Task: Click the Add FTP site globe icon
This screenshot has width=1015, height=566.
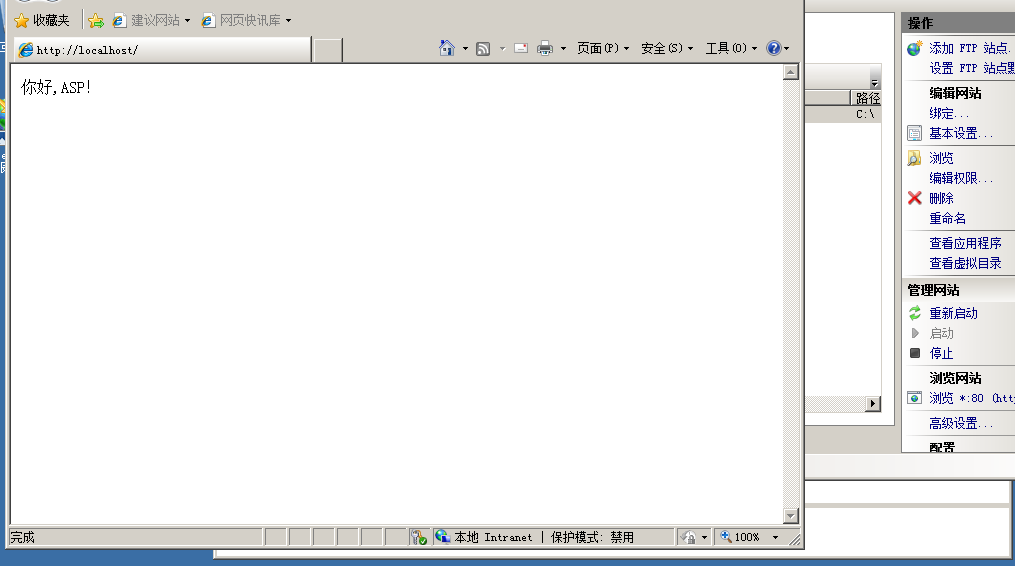Action: tap(914, 48)
